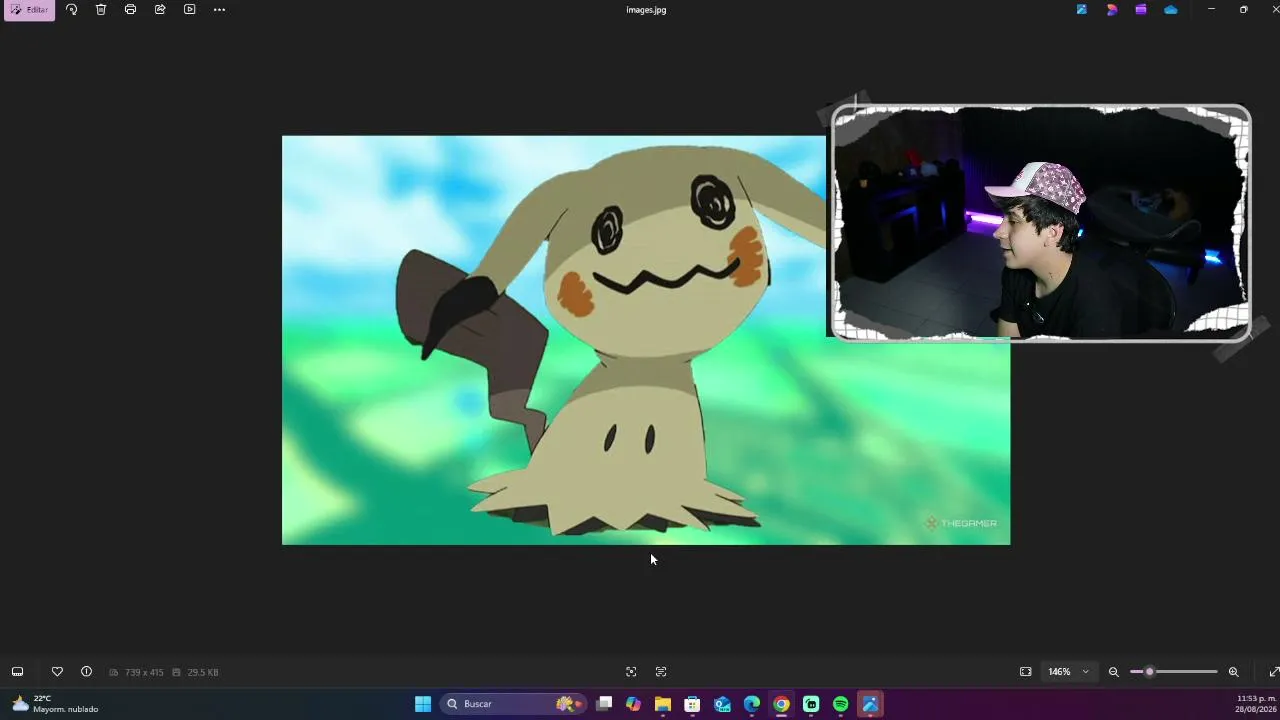
Task: Click the Mimikyu image in the viewer
Action: click(646, 340)
